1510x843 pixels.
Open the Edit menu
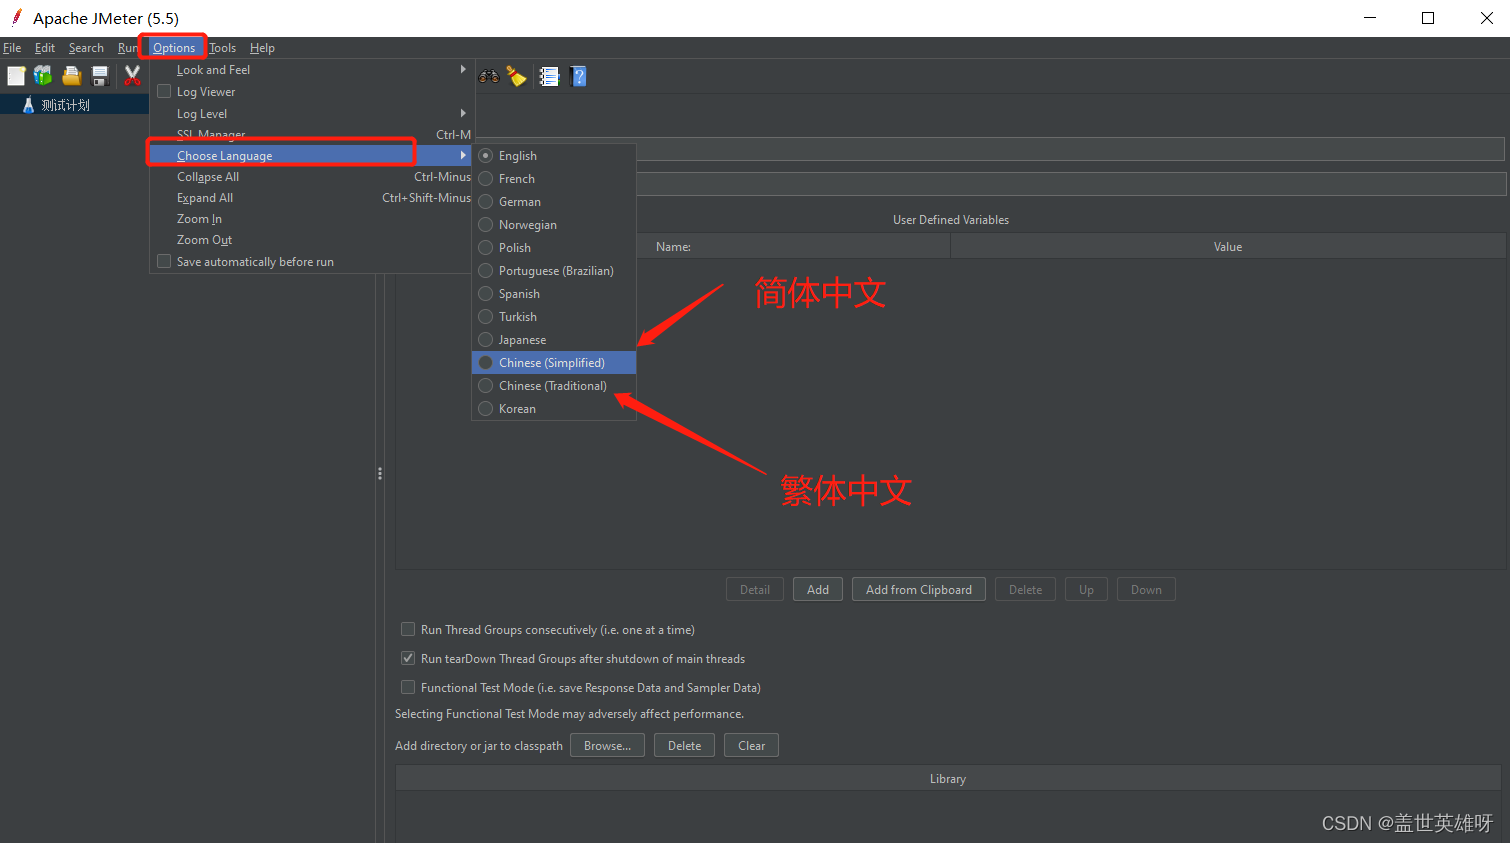[45, 47]
